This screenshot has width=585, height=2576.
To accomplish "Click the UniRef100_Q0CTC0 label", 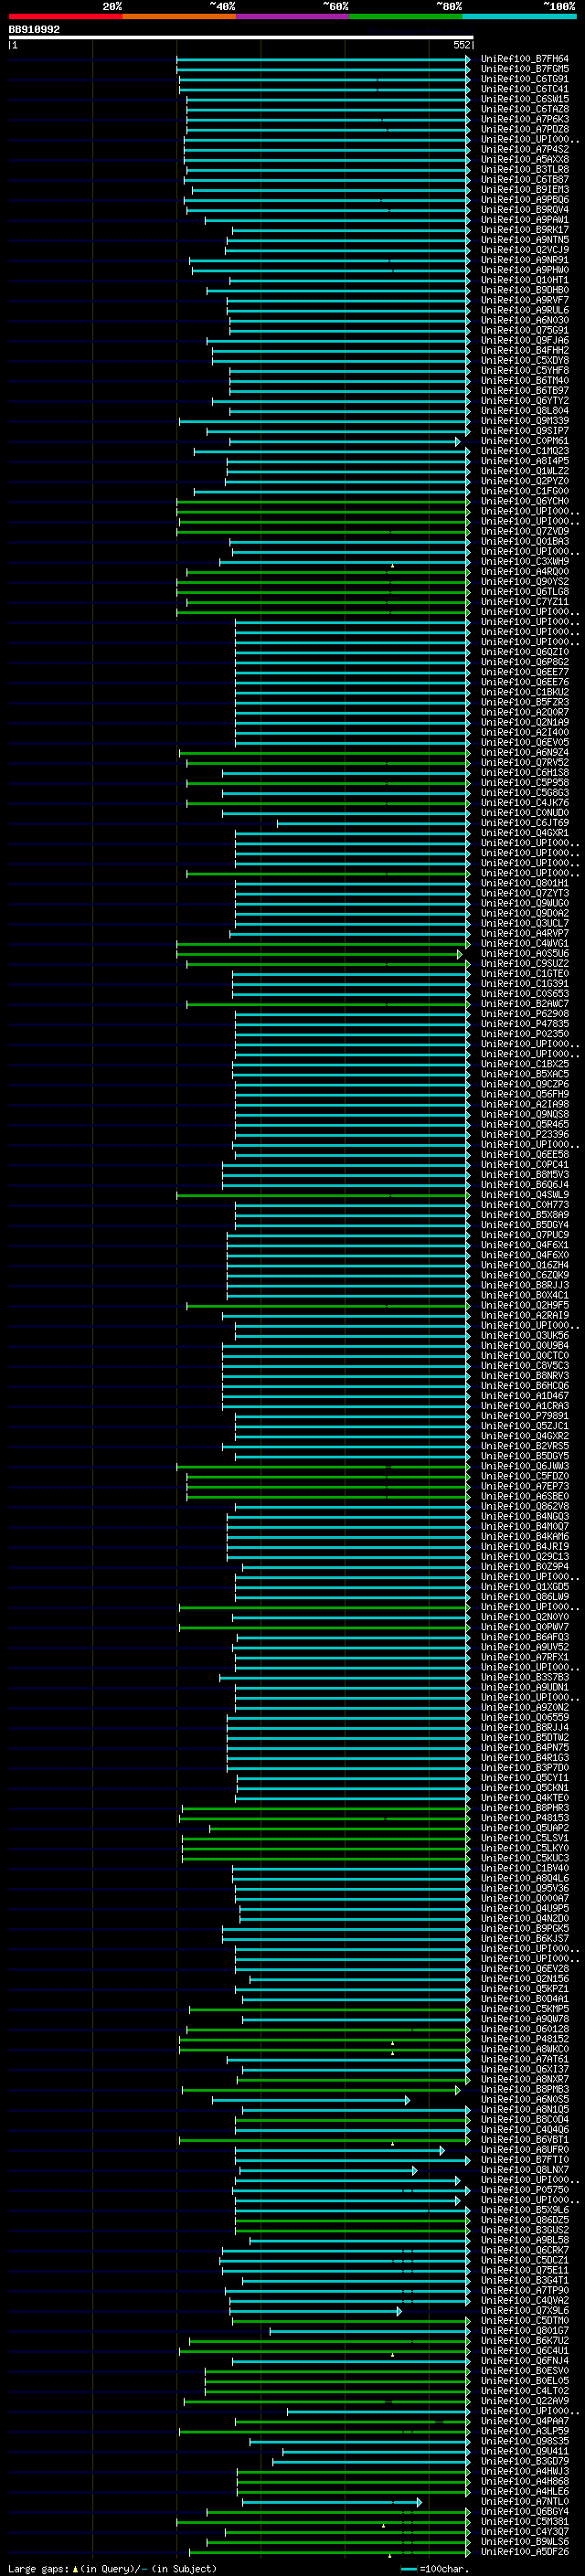I will pyautogui.click(x=524, y=1355).
